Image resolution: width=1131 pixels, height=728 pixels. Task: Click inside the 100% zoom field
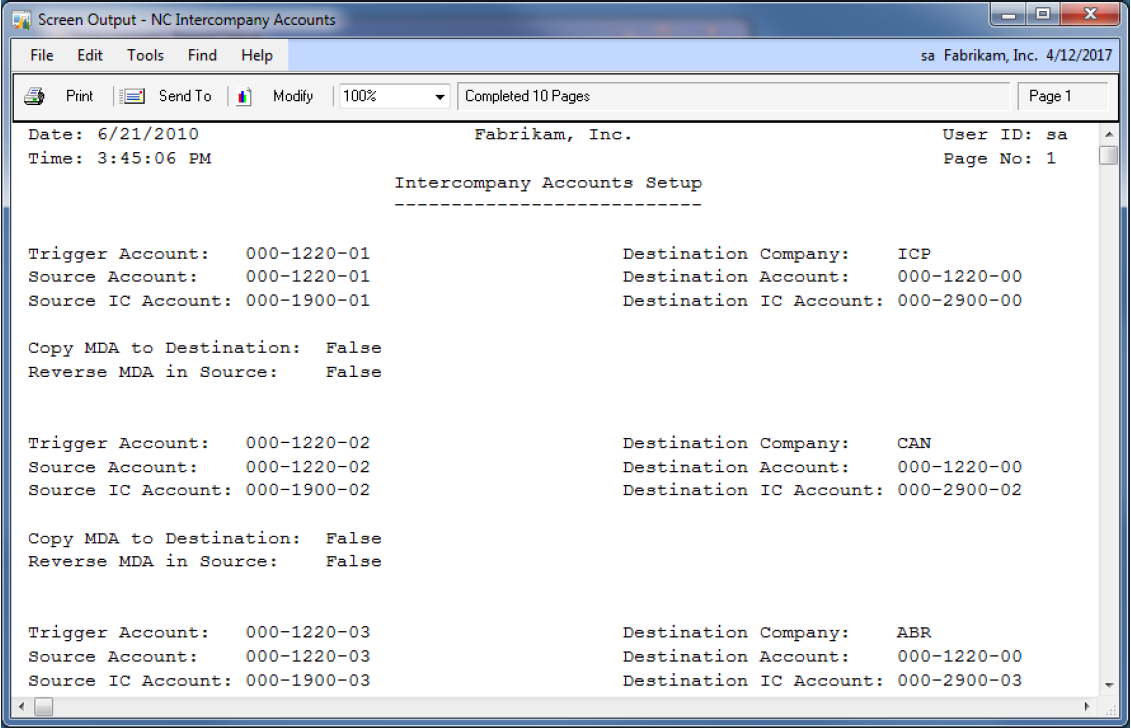click(385, 97)
